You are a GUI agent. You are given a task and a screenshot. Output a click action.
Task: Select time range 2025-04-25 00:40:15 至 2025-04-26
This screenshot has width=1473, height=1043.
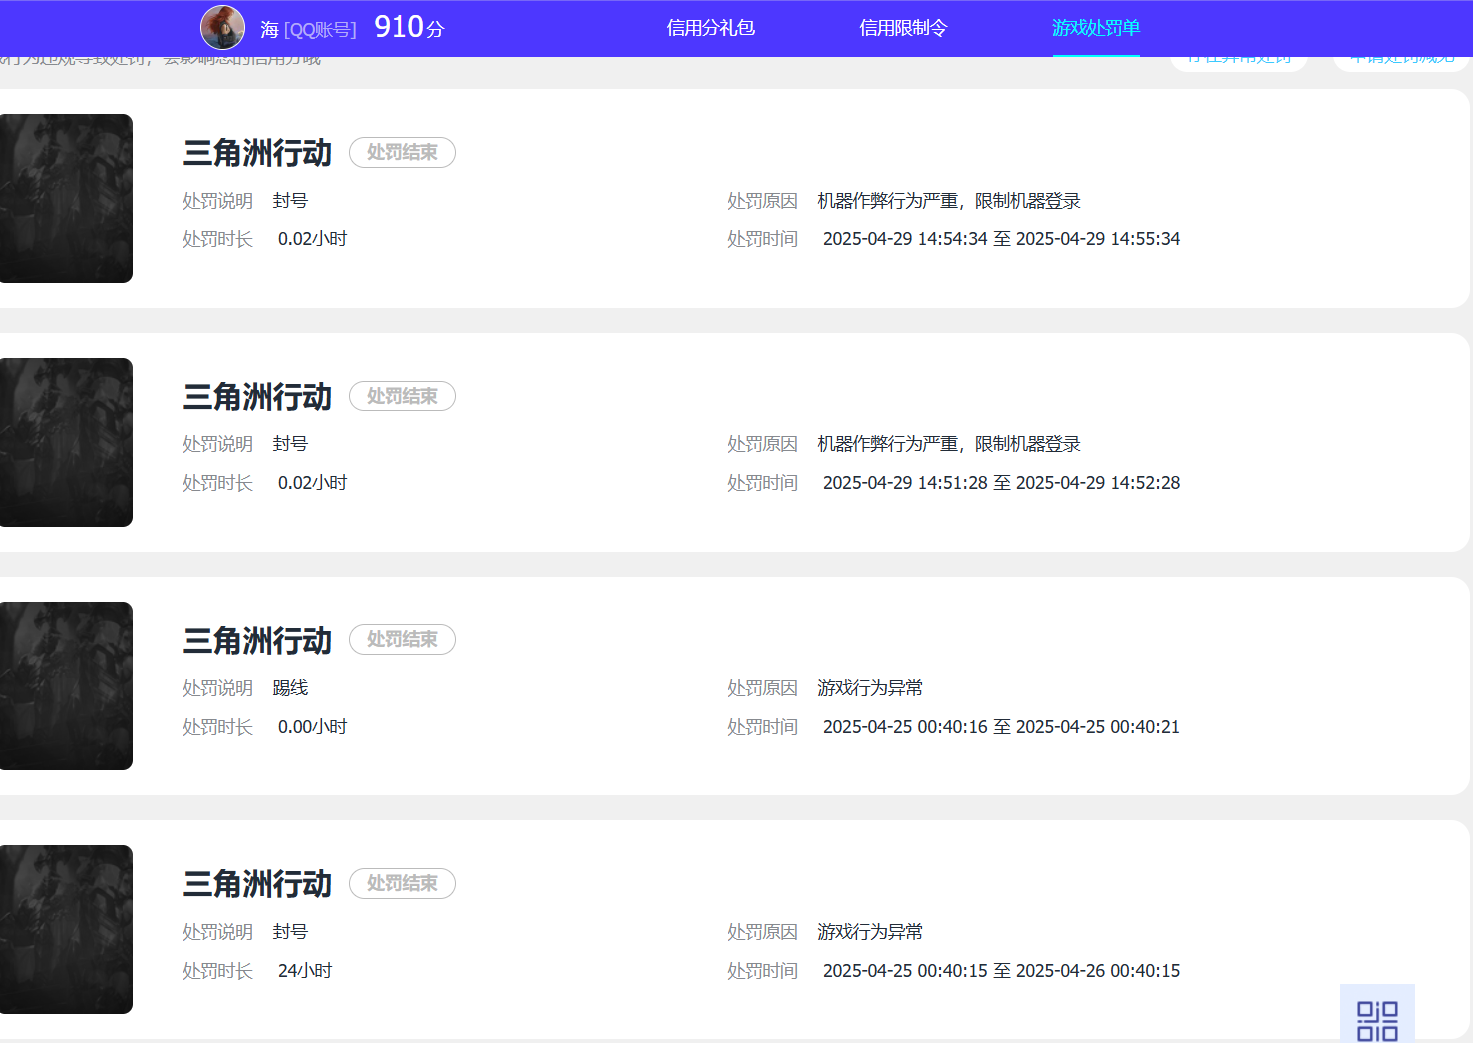pyautogui.click(x=1001, y=971)
